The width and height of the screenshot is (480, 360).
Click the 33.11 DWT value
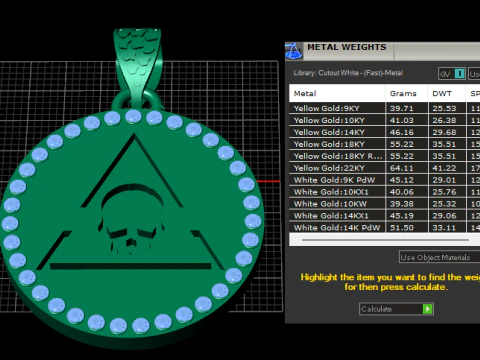tap(444, 228)
